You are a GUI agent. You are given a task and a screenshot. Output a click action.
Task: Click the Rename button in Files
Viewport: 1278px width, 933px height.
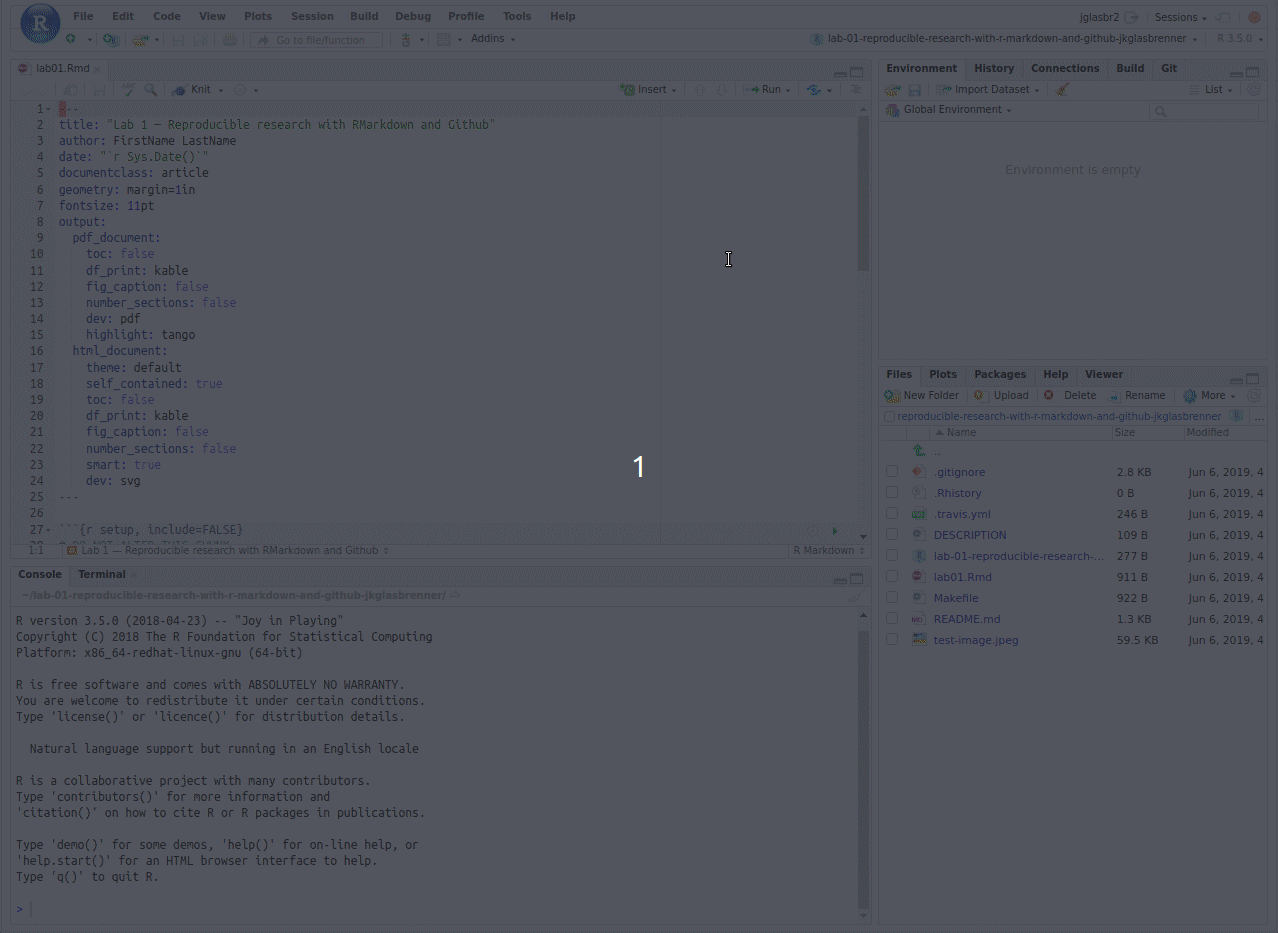(x=1137, y=396)
